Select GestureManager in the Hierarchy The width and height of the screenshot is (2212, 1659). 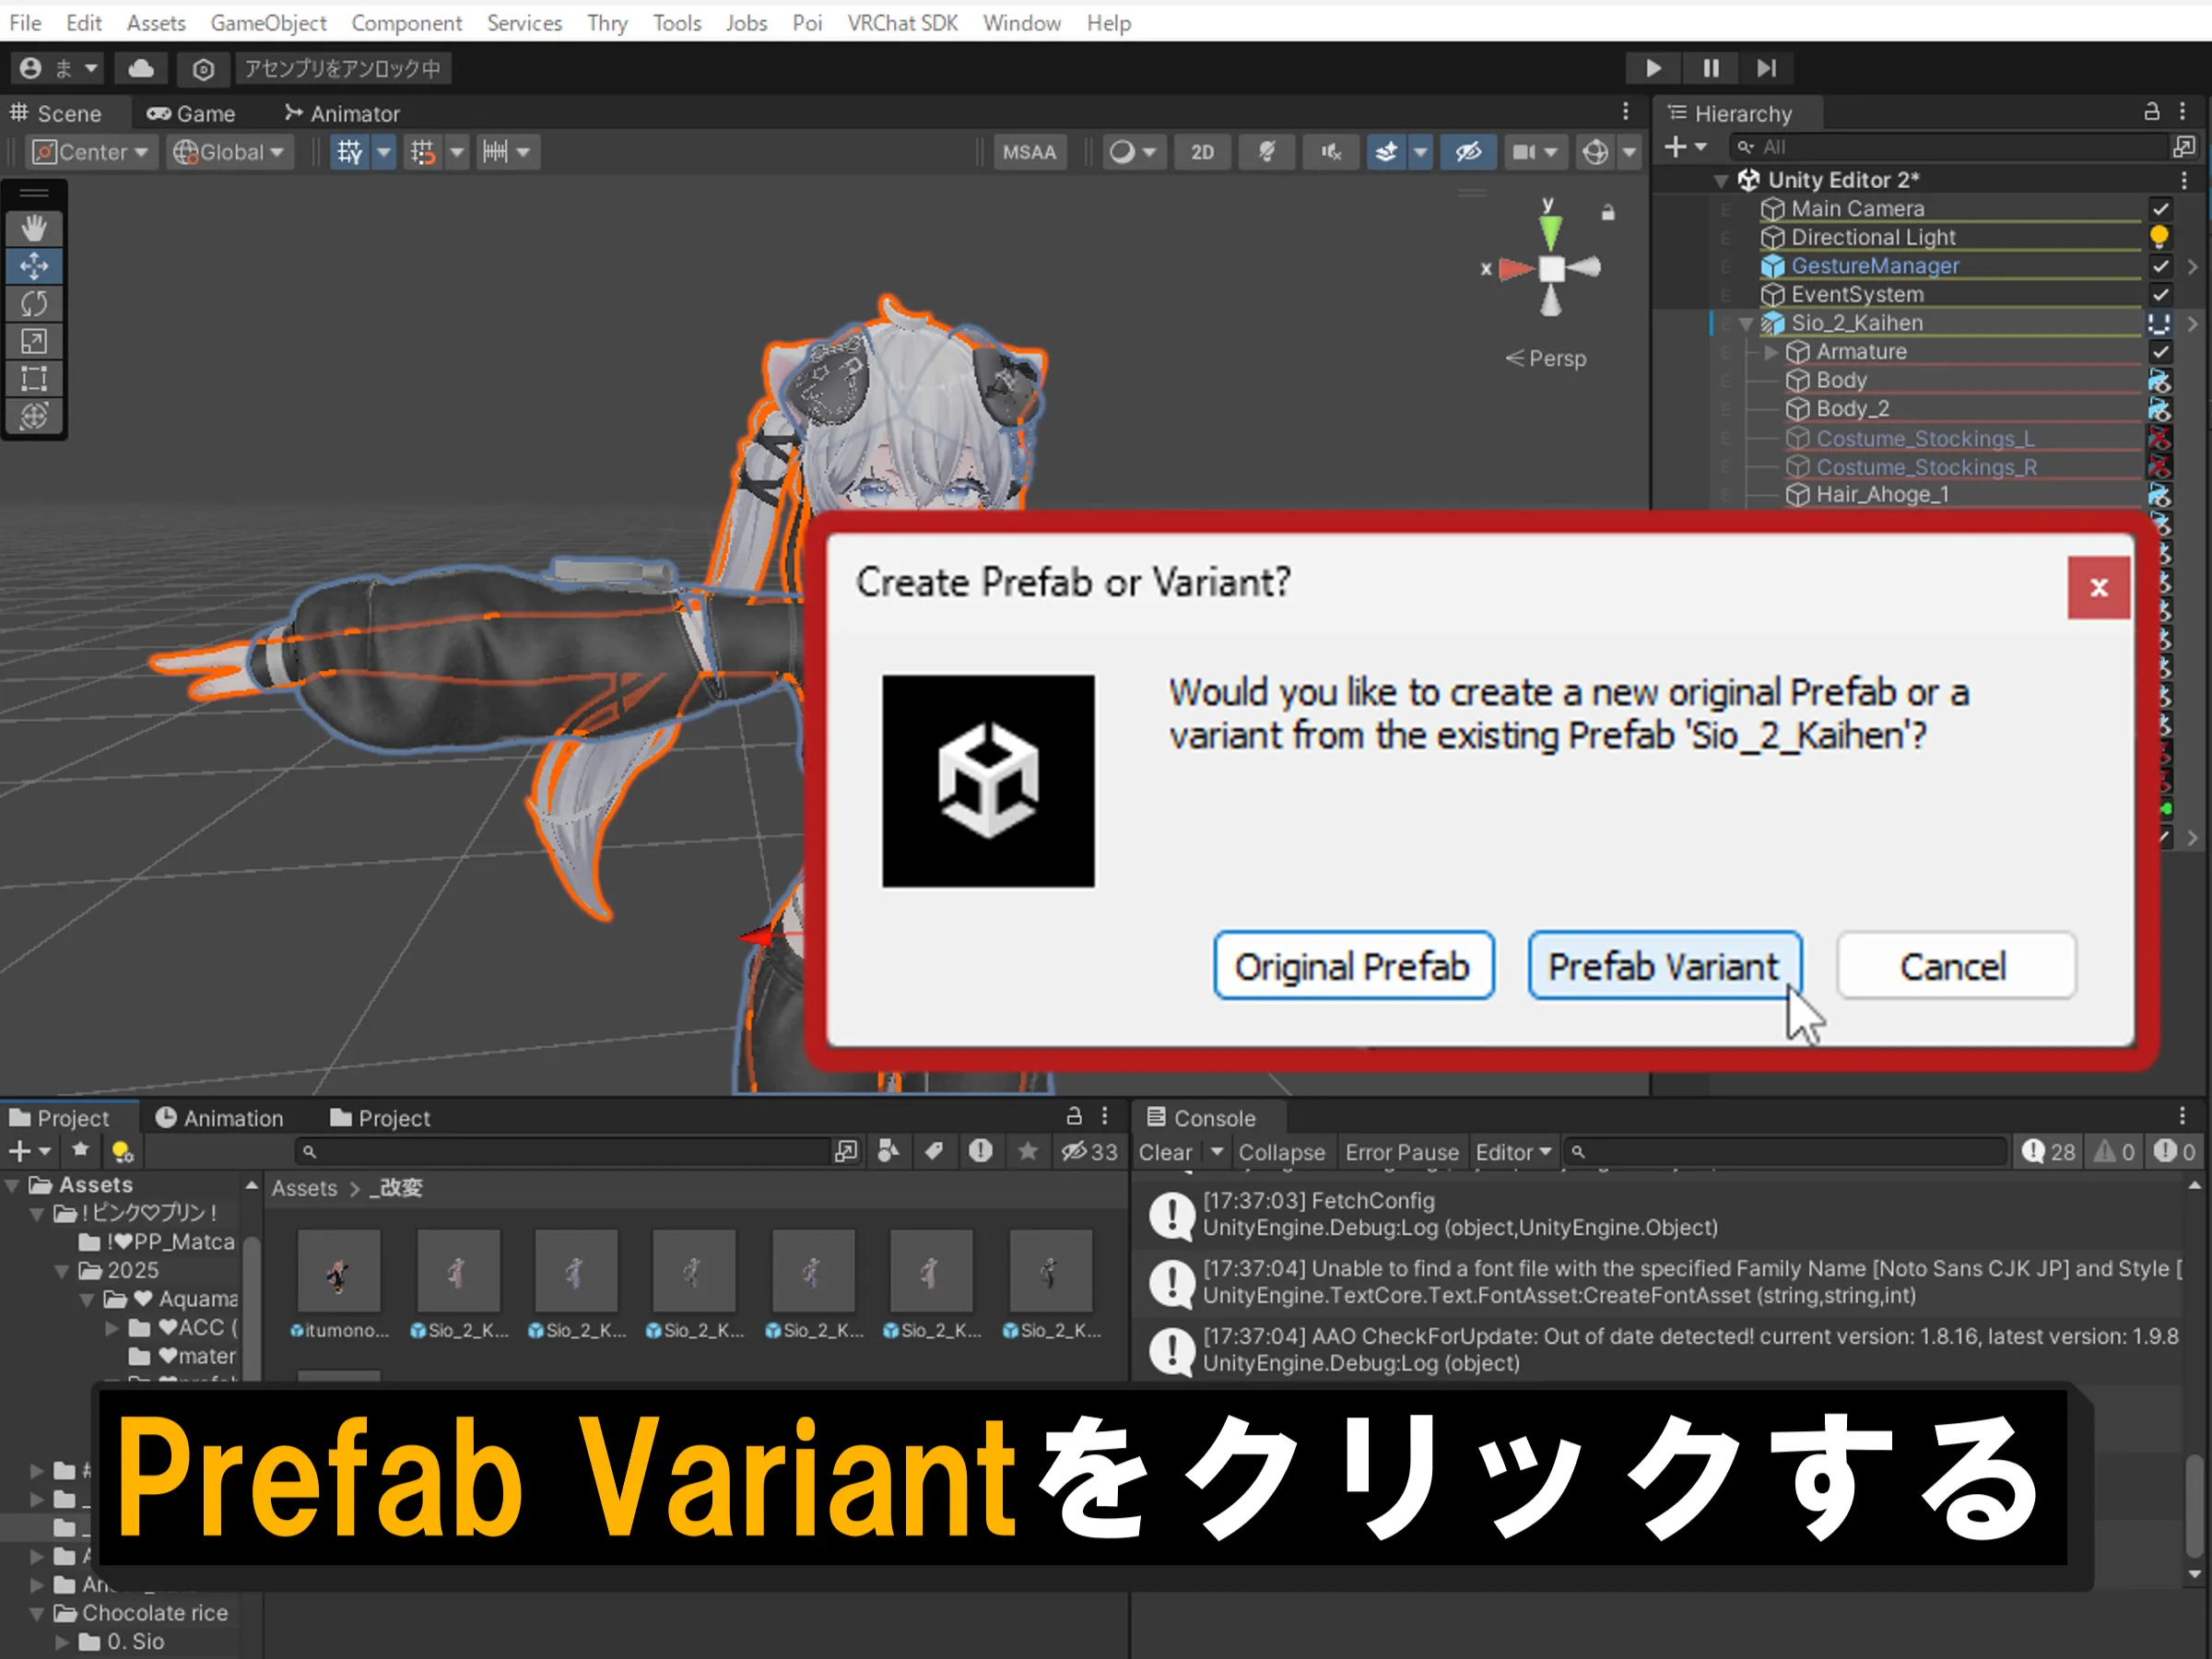tap(1875, 266)
